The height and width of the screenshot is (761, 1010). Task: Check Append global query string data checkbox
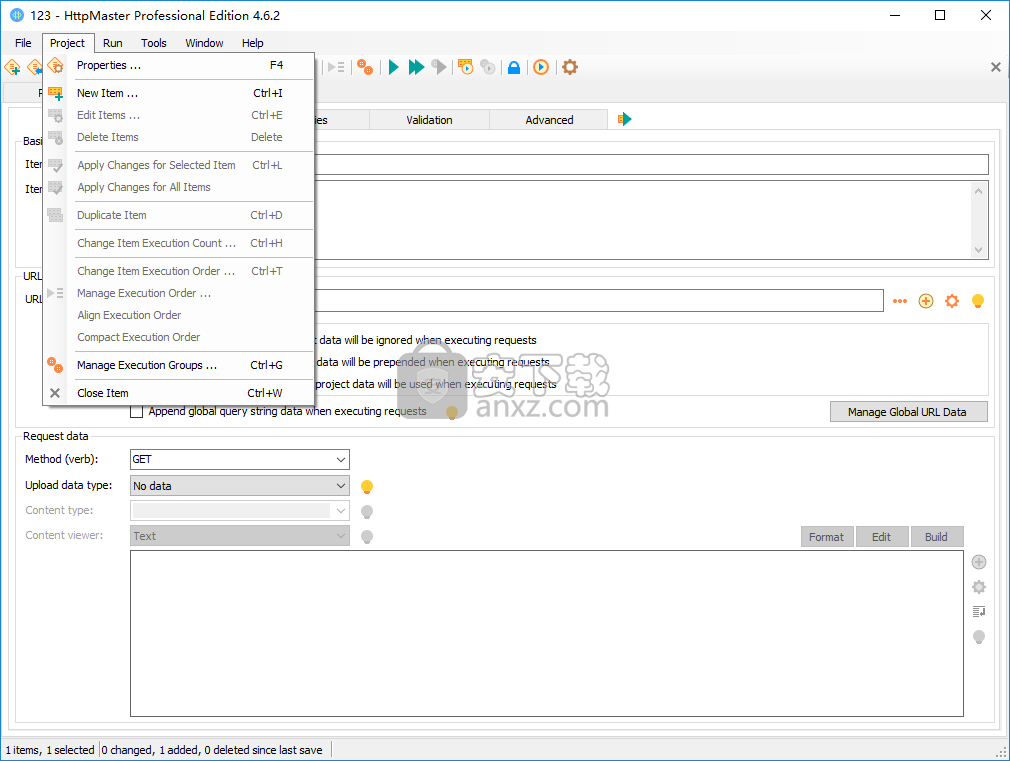[x=137, y=412]
